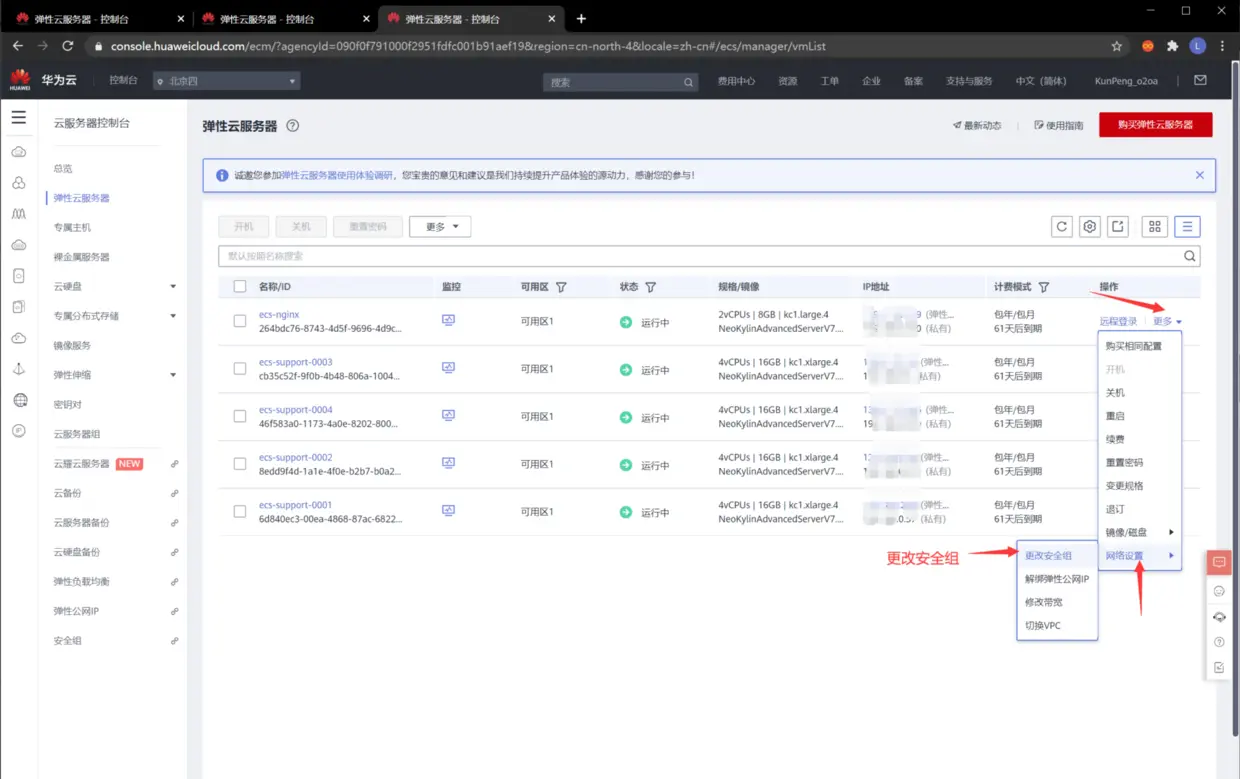Viewport: 1240px width, 779px height.
Task: Open the 北京四 region dropdown
Action: pyautogui.click(x=226, y=81)
